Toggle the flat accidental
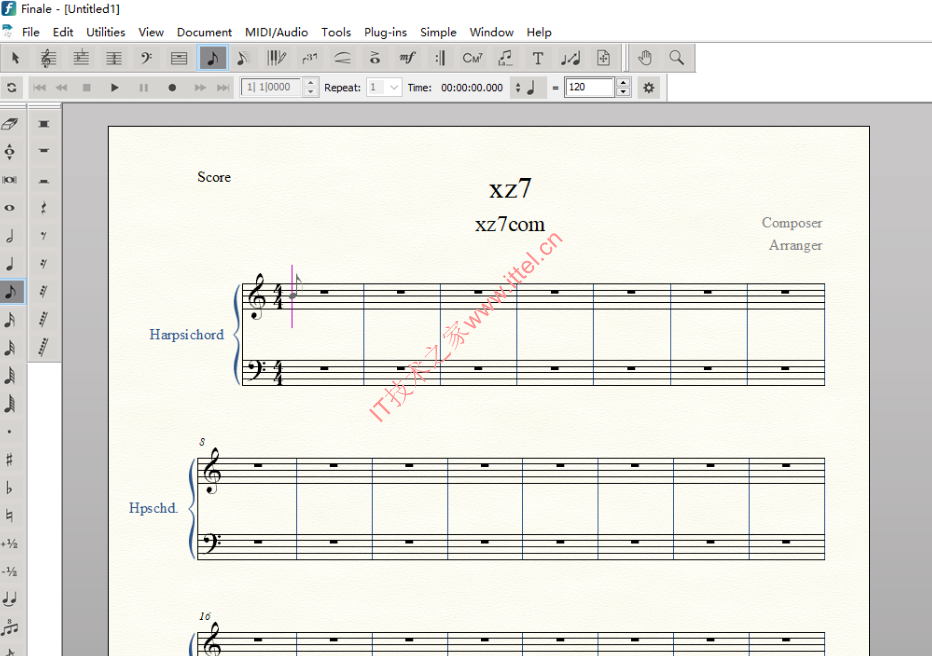This screenshot has width=932, height=656. point(10,488)
